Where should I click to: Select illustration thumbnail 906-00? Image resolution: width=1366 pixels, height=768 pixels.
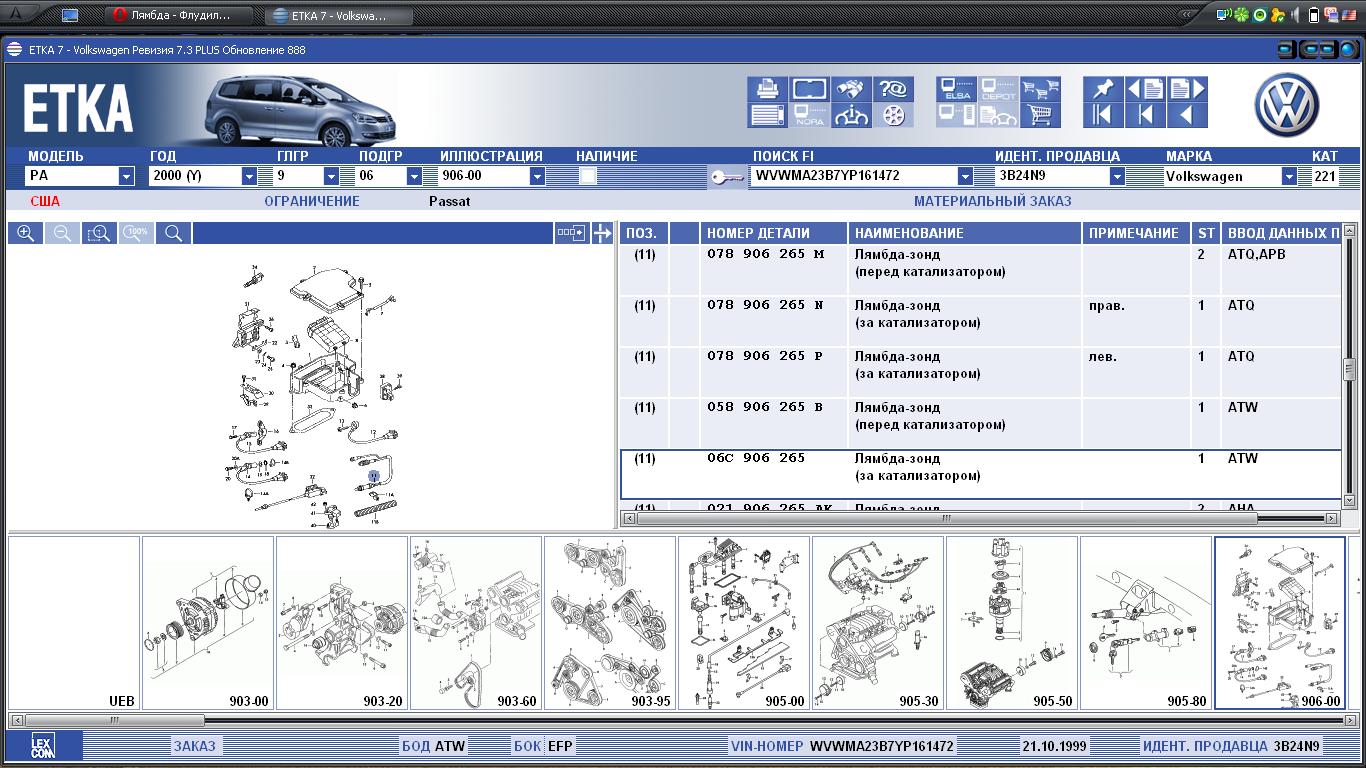1279,623
